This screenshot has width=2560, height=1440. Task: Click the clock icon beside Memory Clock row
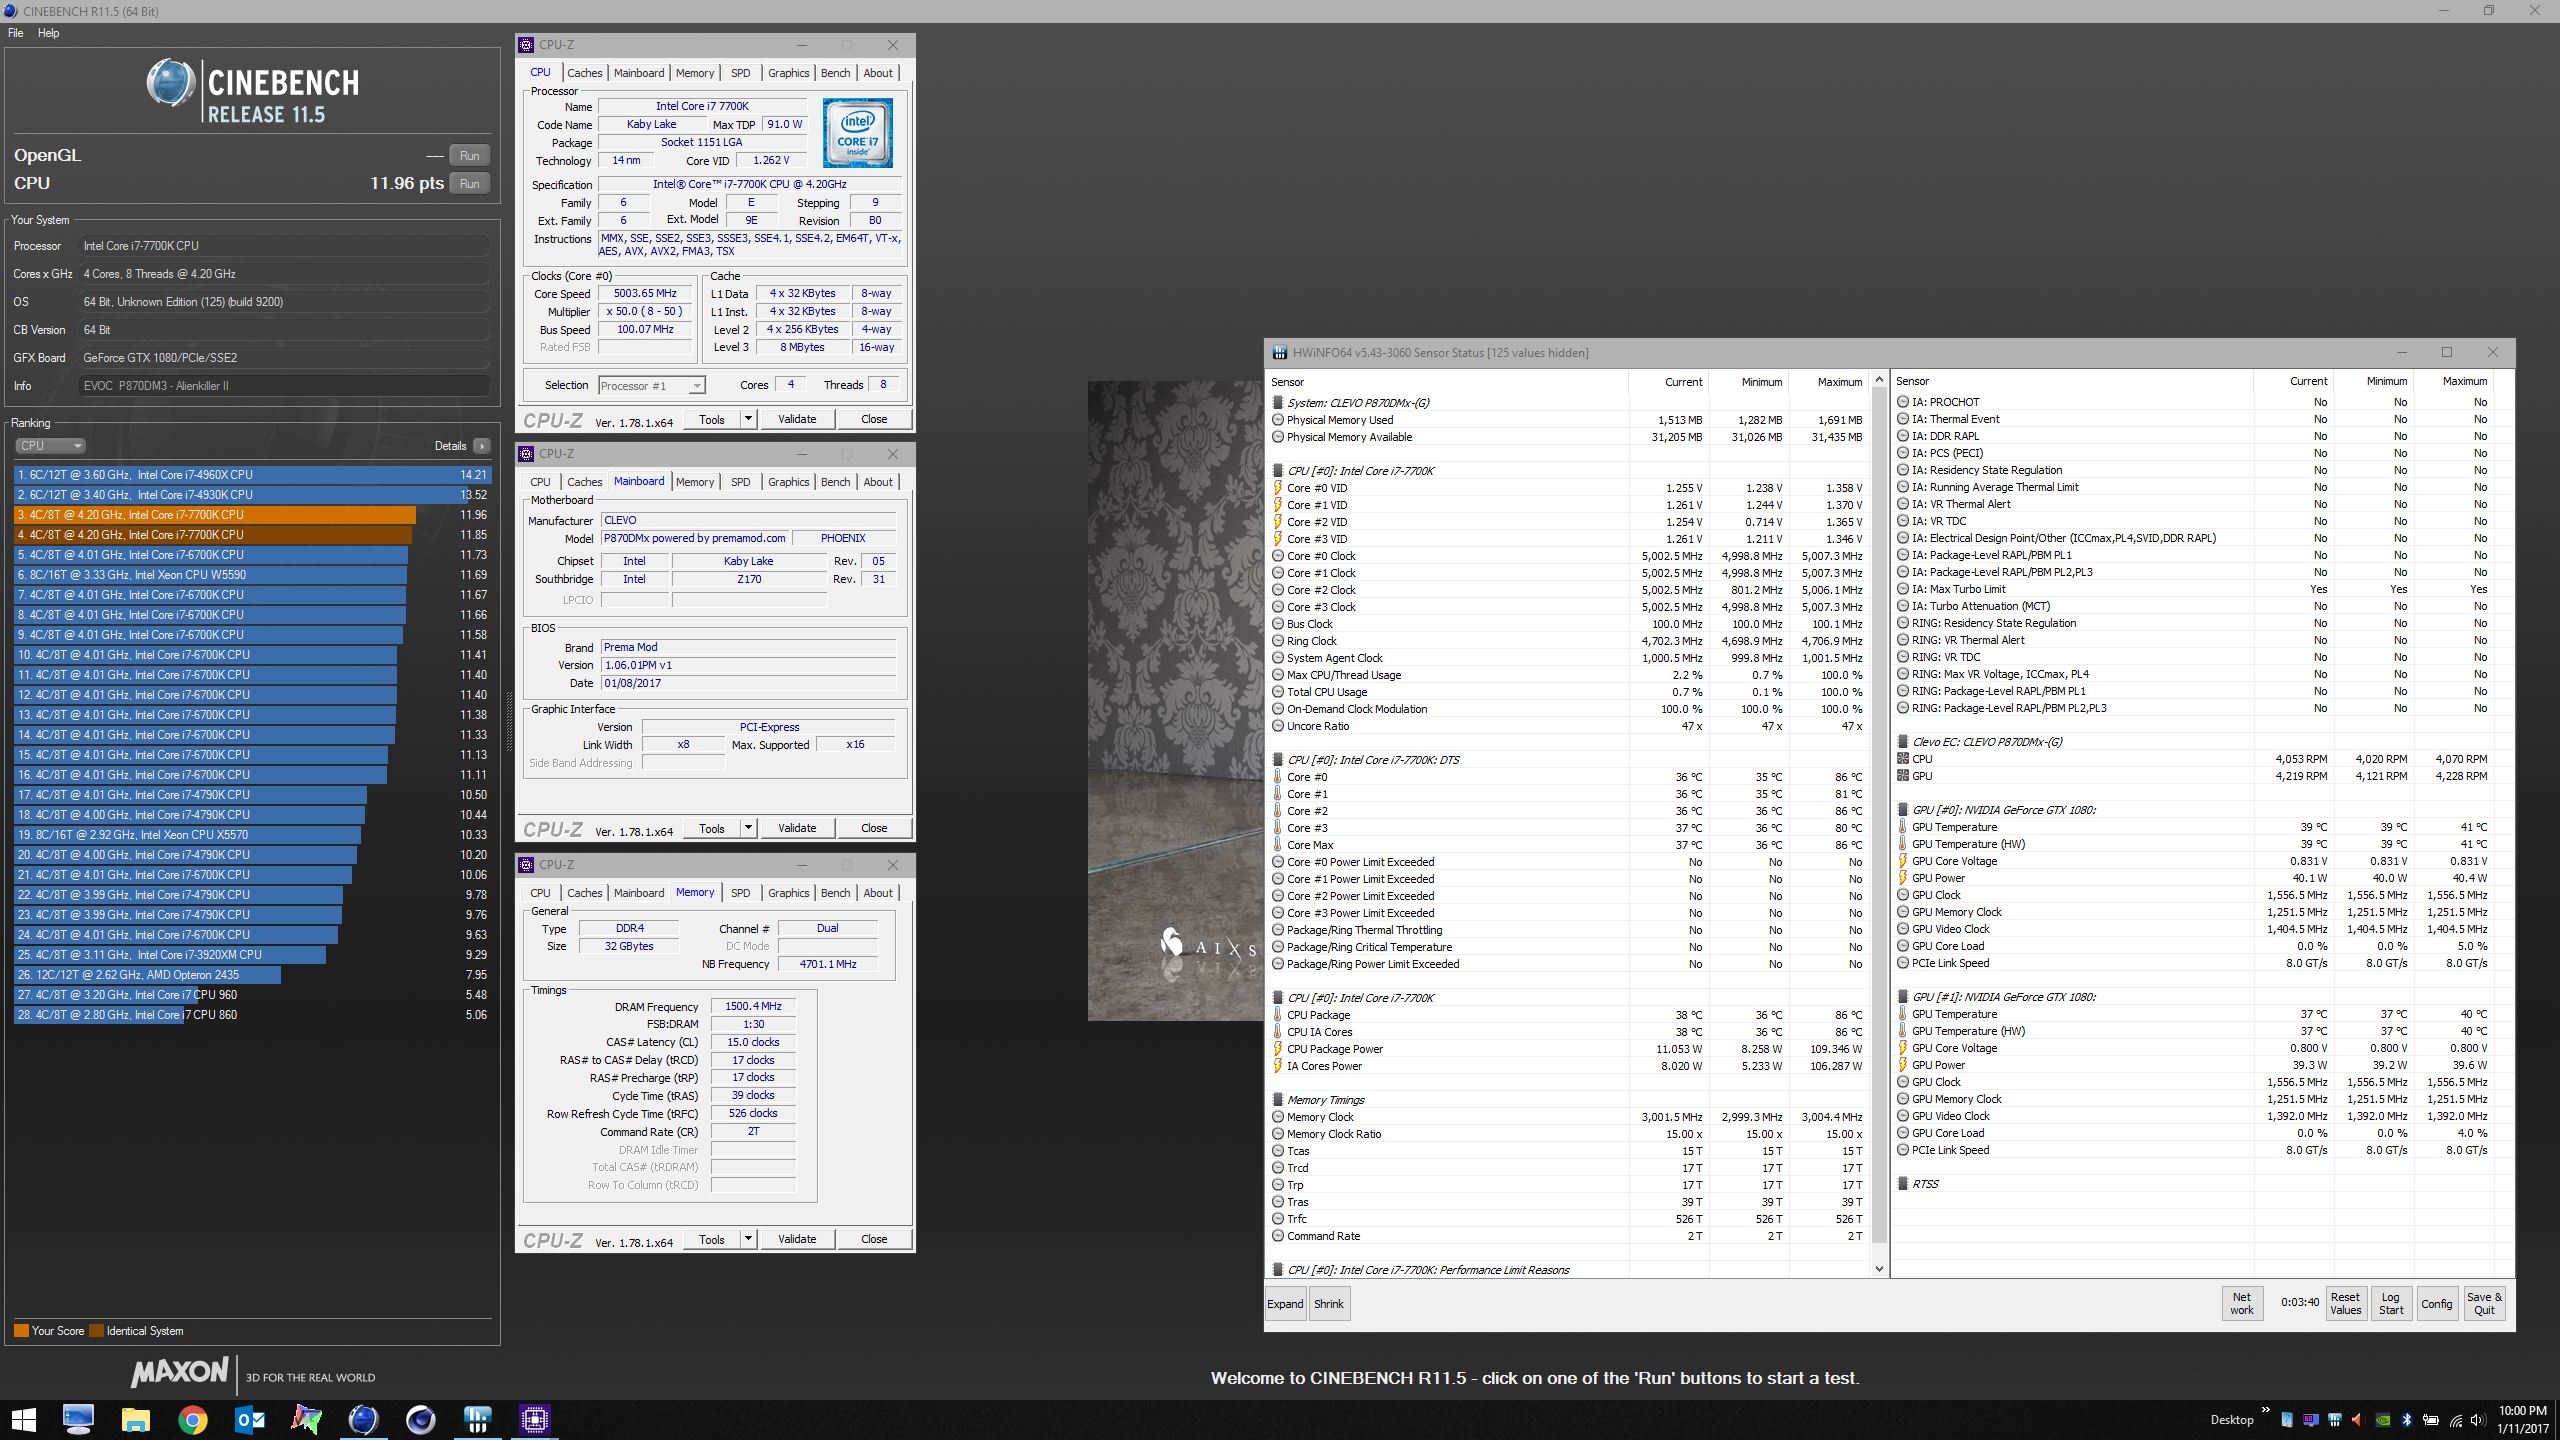(x=1278, y=1117)
